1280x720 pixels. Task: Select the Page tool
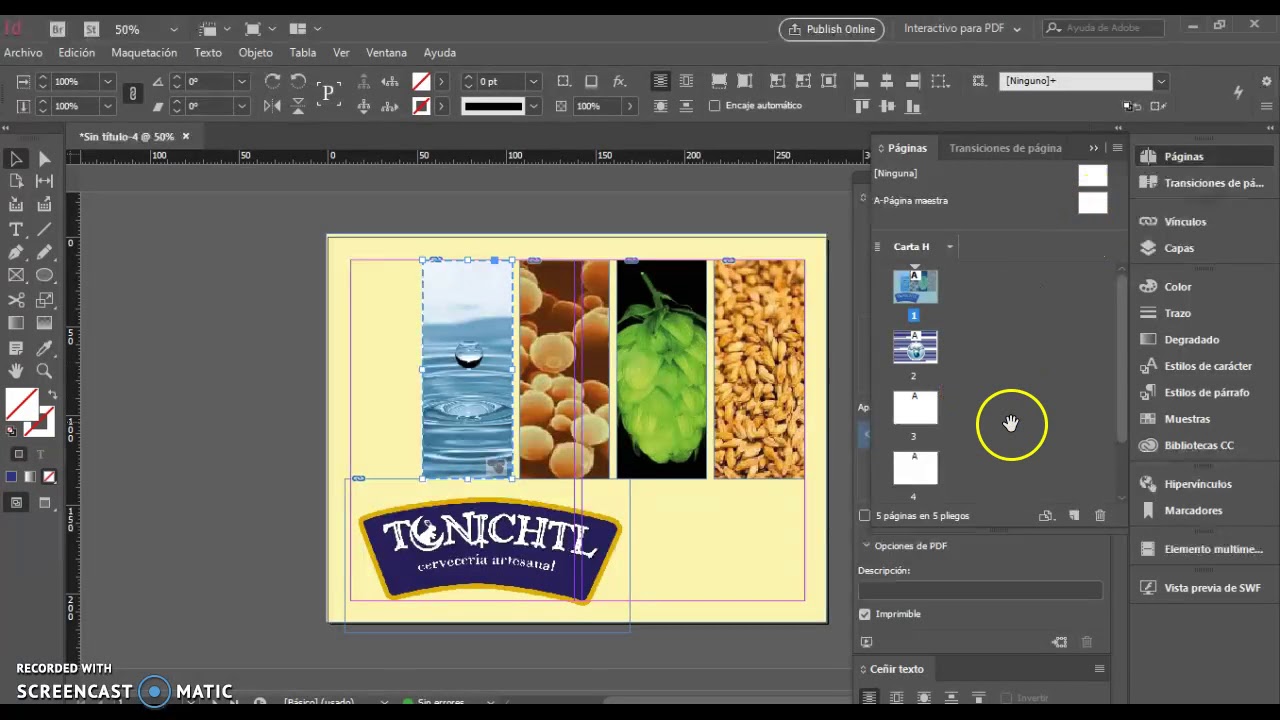16,181
